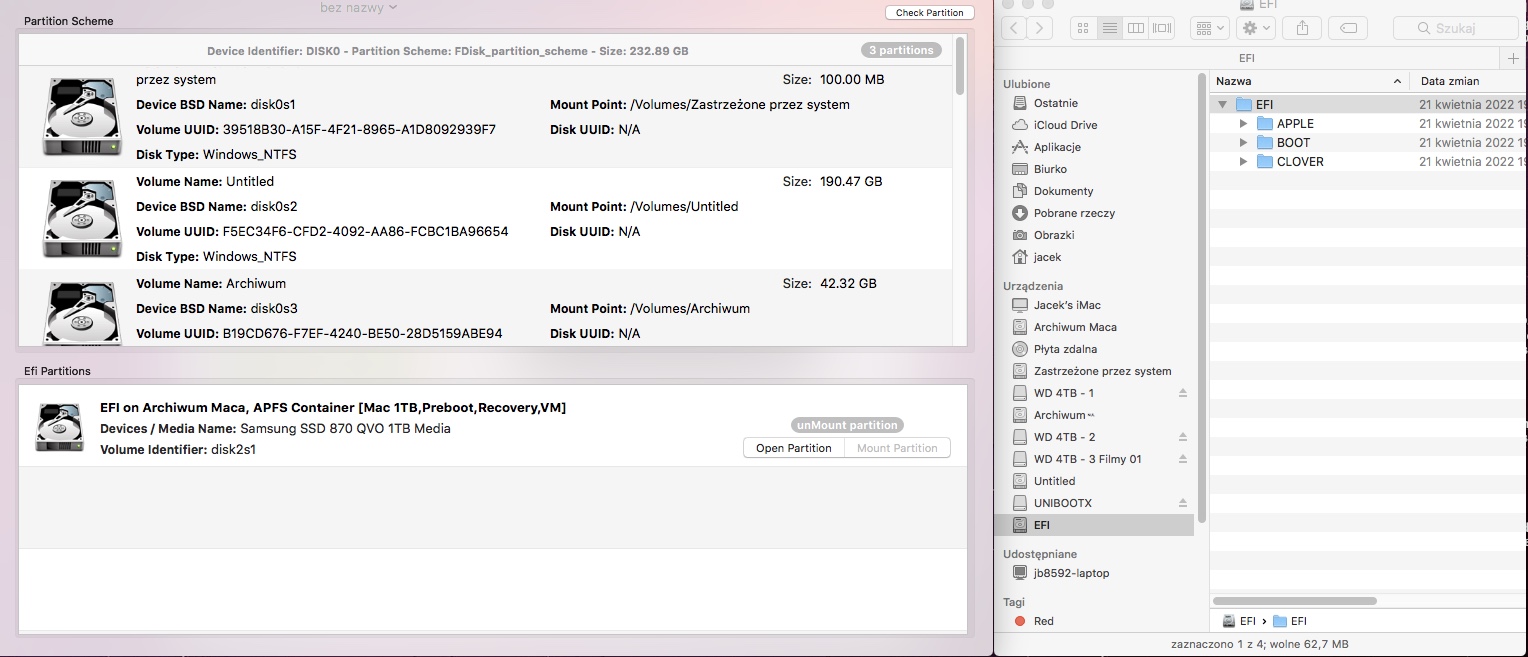Expand the CLOVER folder disclosure triangle
The width and height of the screenshot is (1528, 657).
[1243, 162]
